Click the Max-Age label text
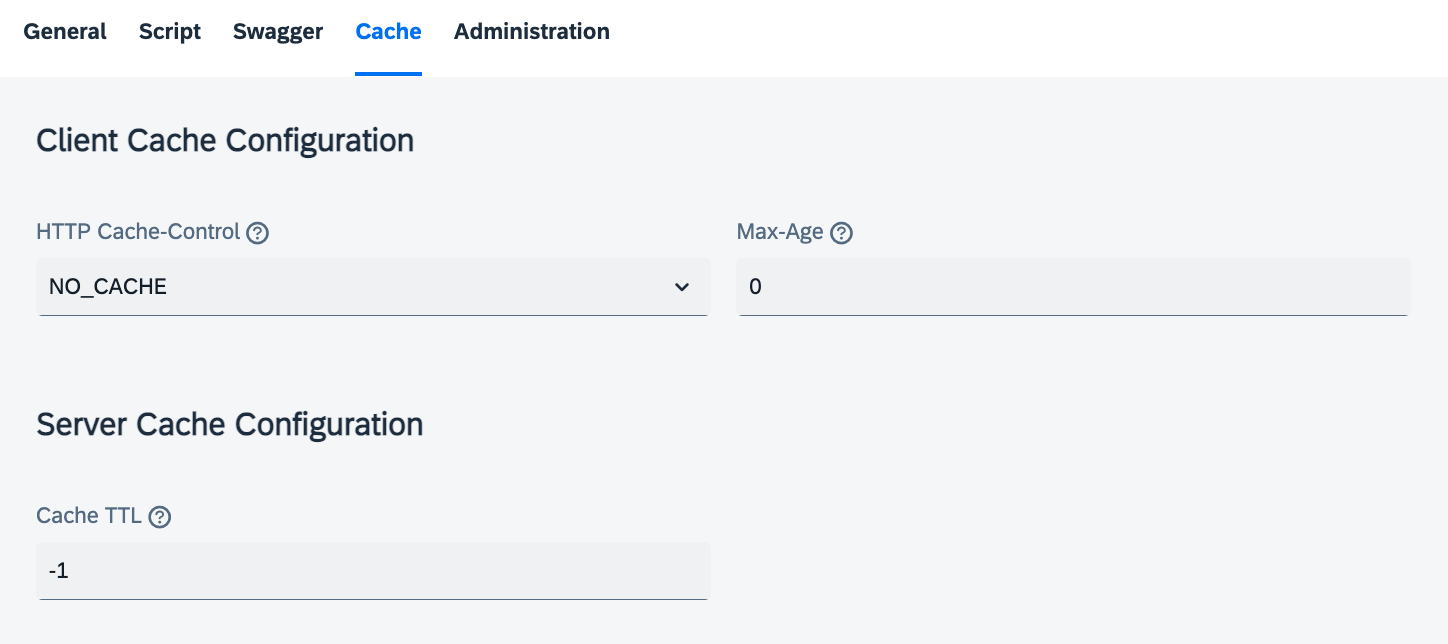Image resolution: width=1448 pixels, height=644 pixels. (x=780, y=232)
